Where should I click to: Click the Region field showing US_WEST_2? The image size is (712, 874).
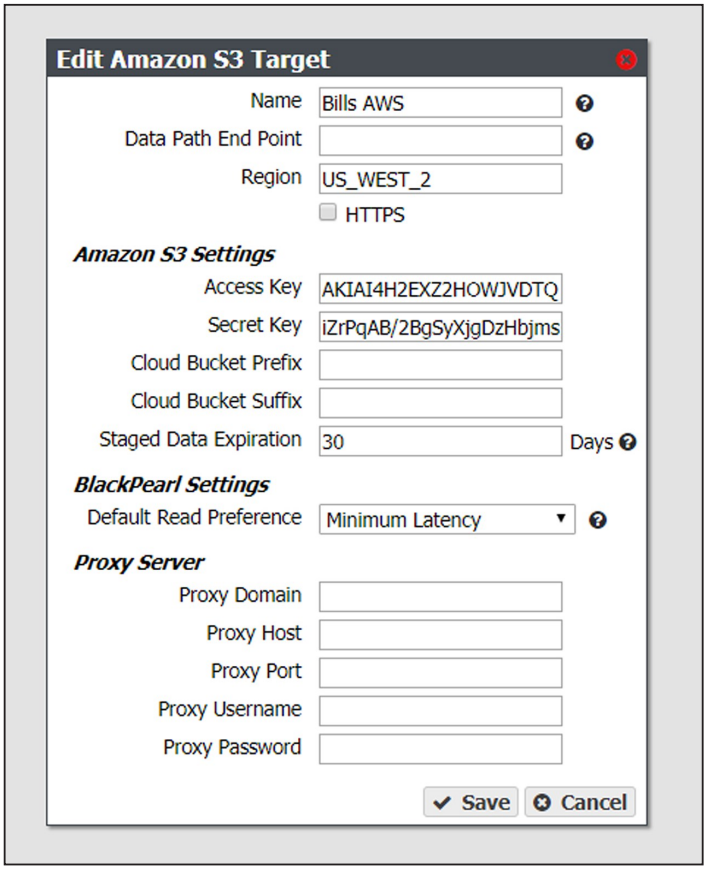(x=440, y=179)
